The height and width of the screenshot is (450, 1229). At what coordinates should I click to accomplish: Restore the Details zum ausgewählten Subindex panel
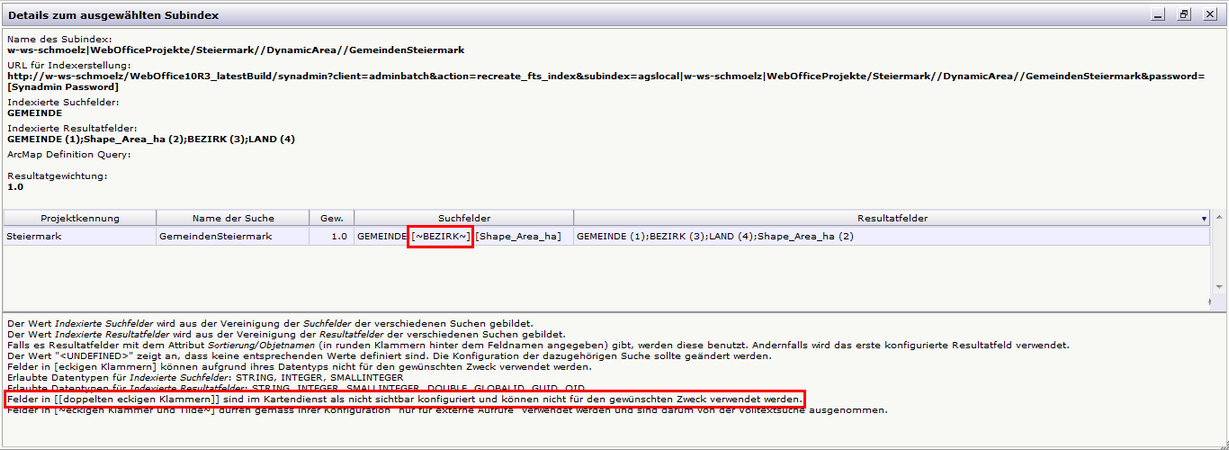point(1184,15)
